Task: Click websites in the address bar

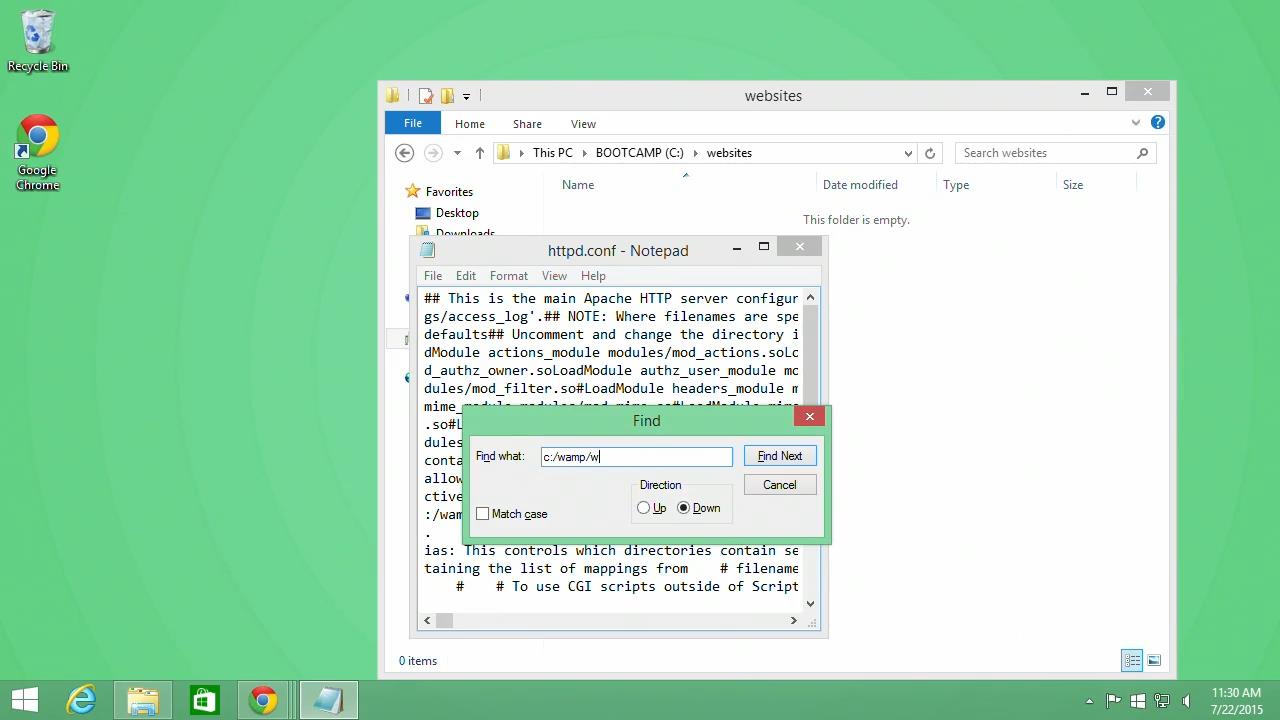Action: click(x=729, y=153)
